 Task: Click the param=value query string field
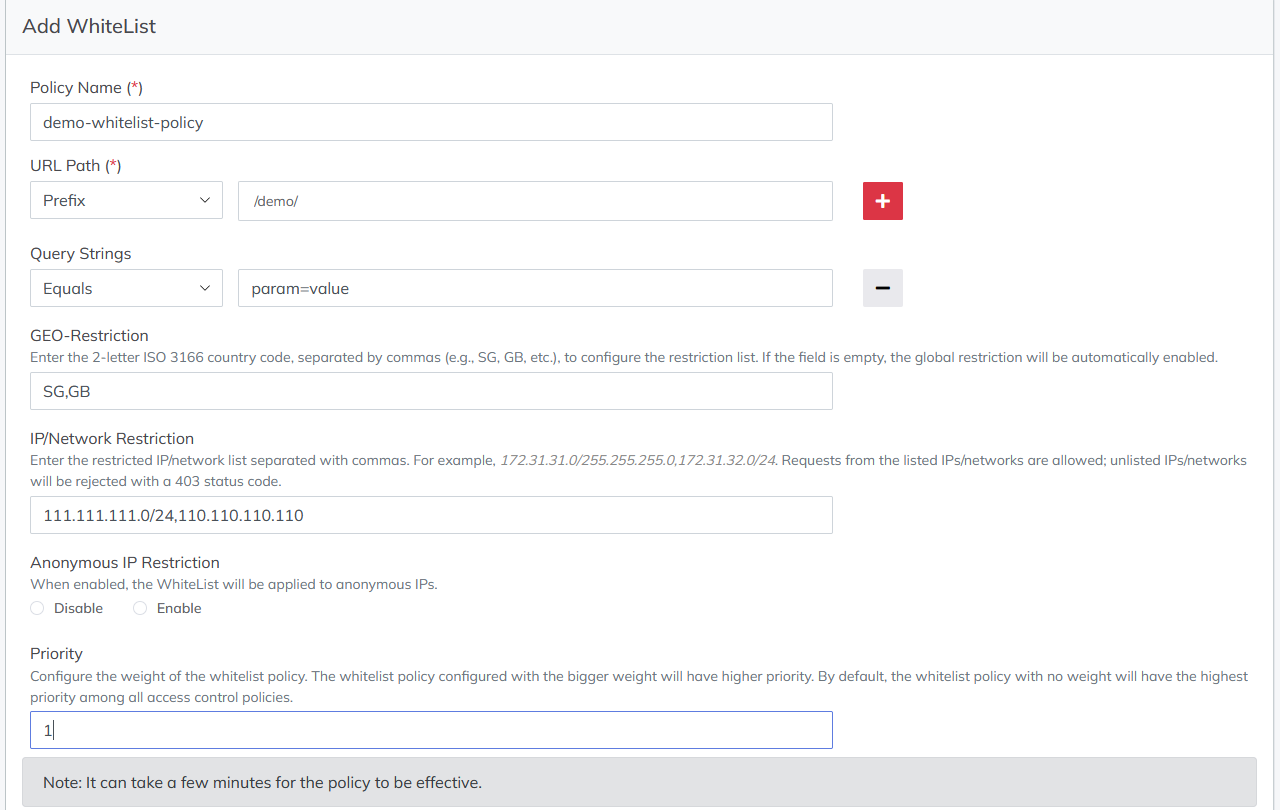click(x=535, y=288)
